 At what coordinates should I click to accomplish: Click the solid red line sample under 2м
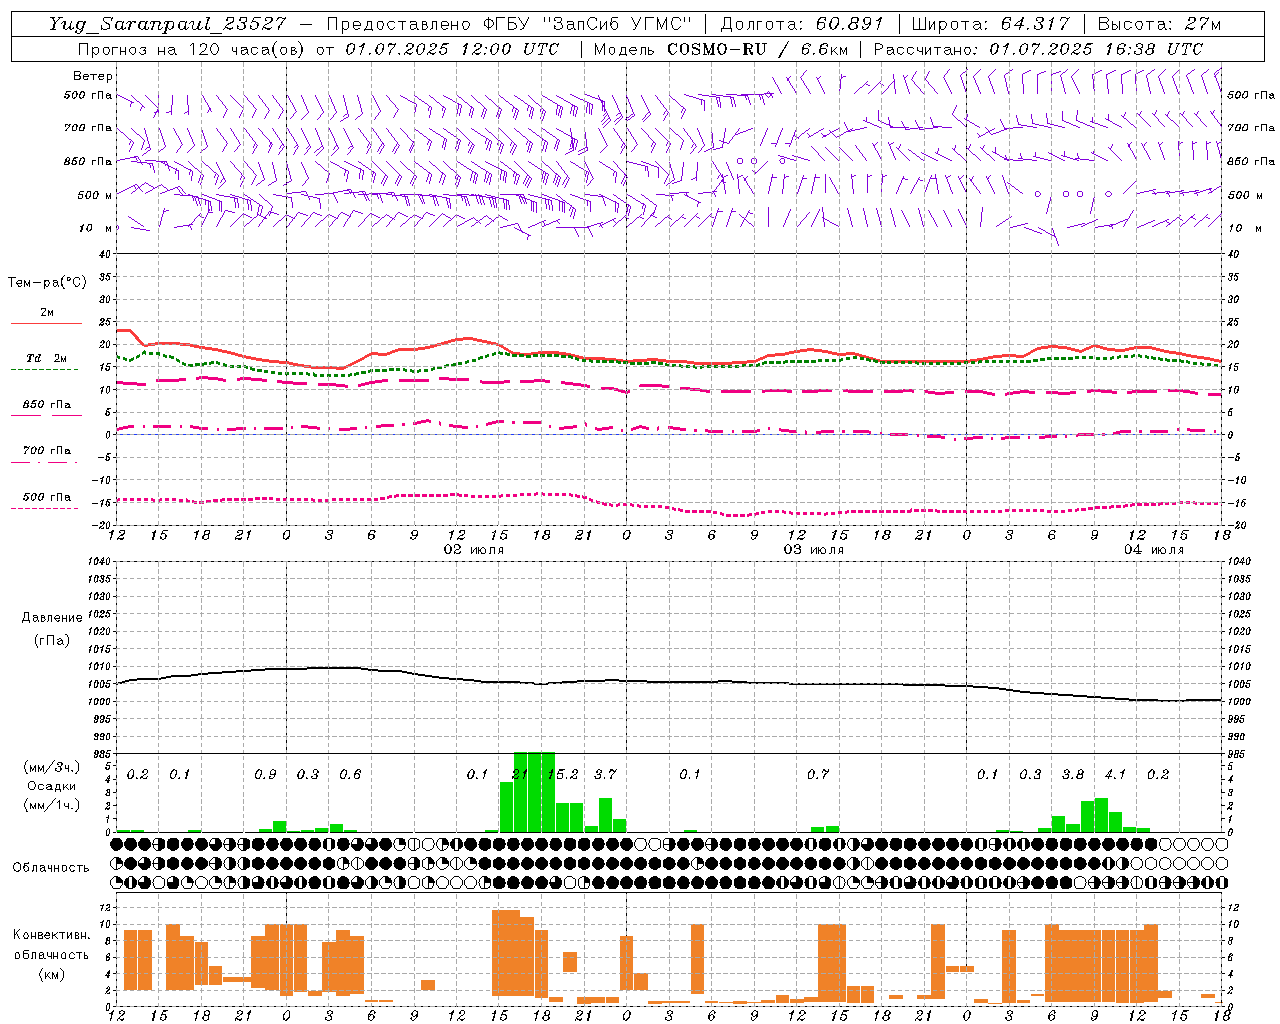click(x=47, y=323)
